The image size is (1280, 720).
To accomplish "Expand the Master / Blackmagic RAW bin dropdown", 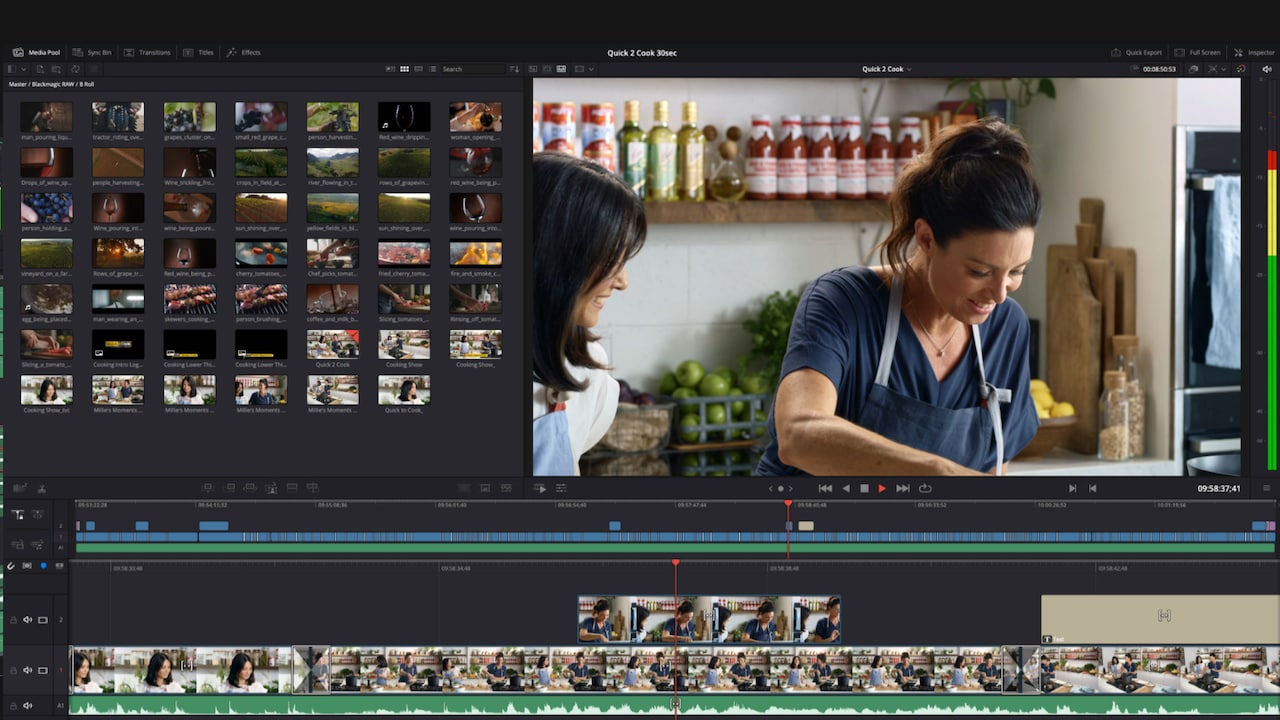I will pyautogui.click(x=22, y=69).
